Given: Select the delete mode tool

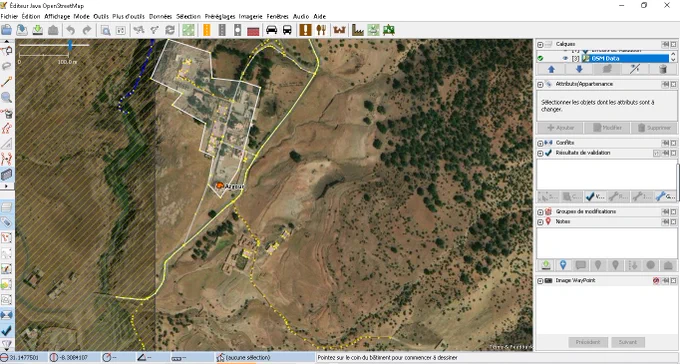Looking at the screenshot, I should [7, 113].
